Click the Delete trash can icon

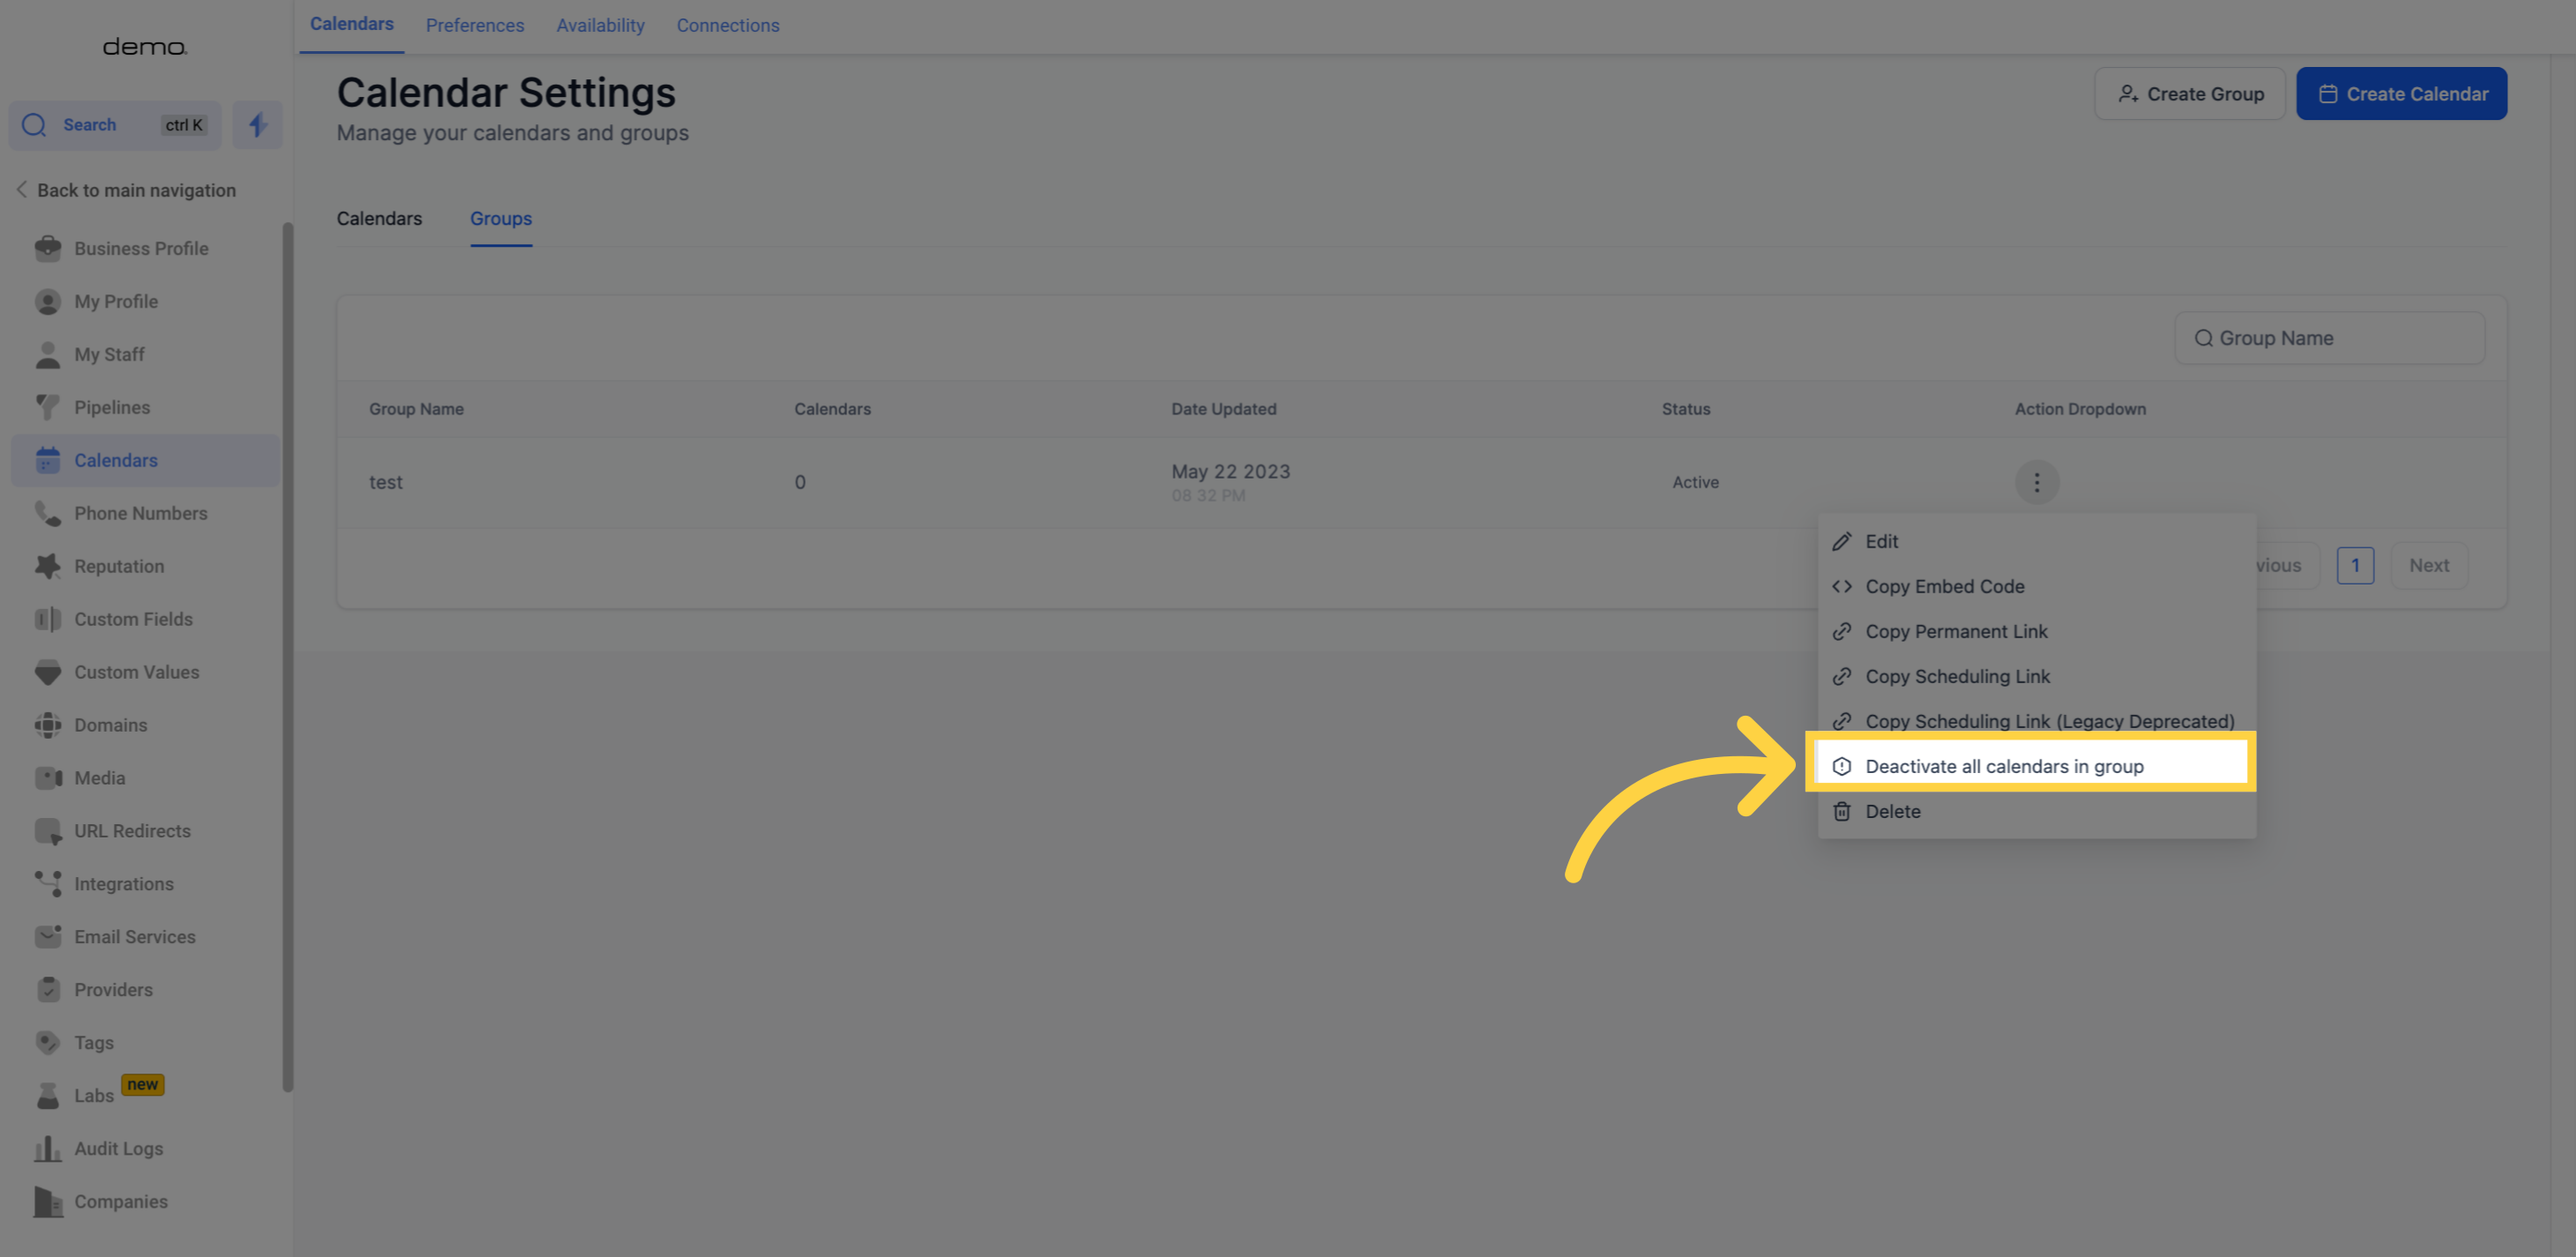point(1841,811)
